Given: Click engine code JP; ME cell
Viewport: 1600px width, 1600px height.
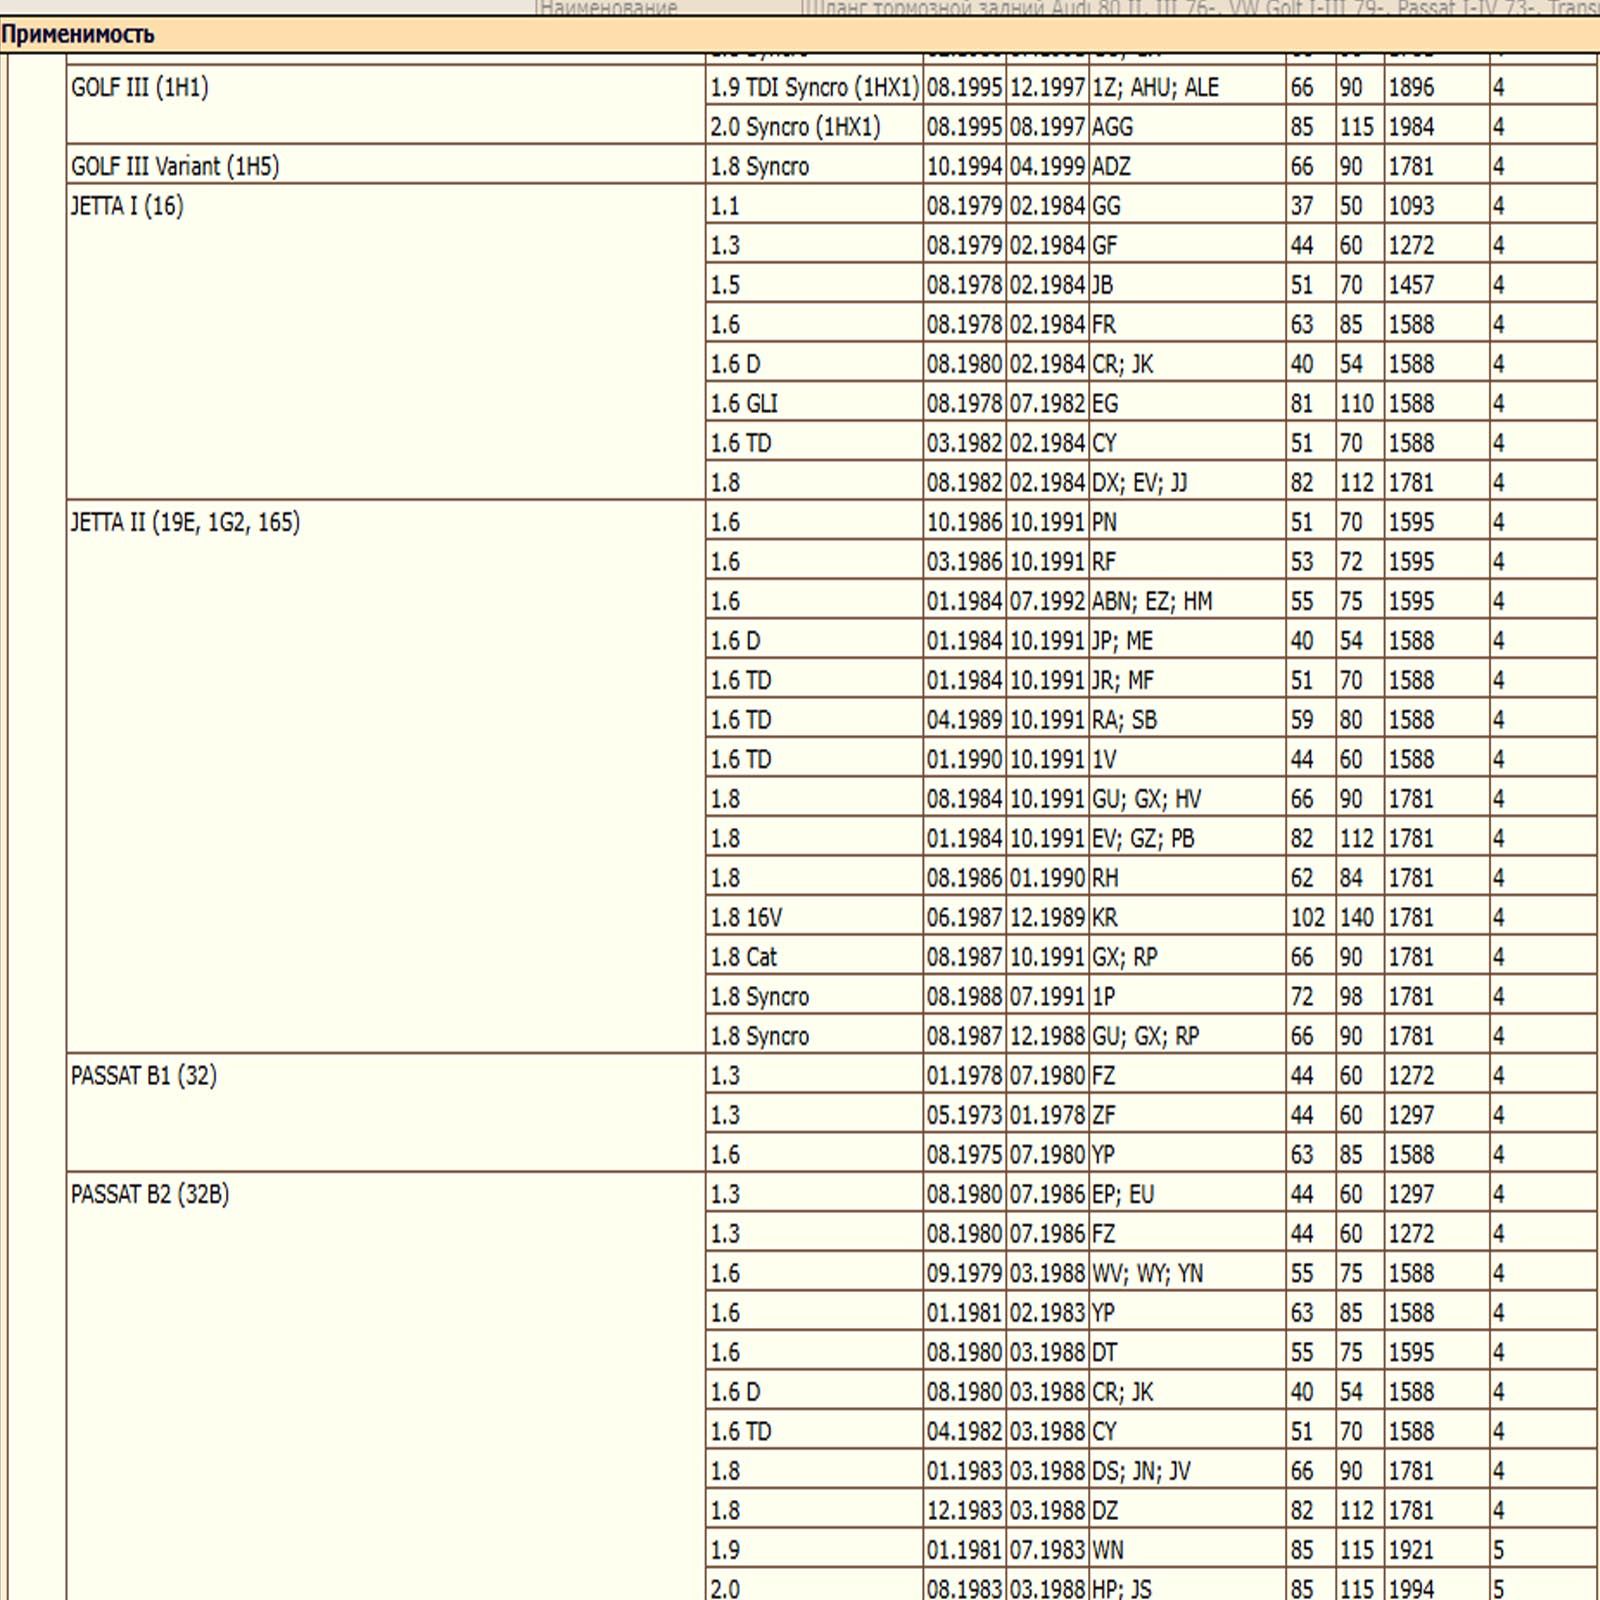Looking at the screenshot, I should (x=1187, y=640).
